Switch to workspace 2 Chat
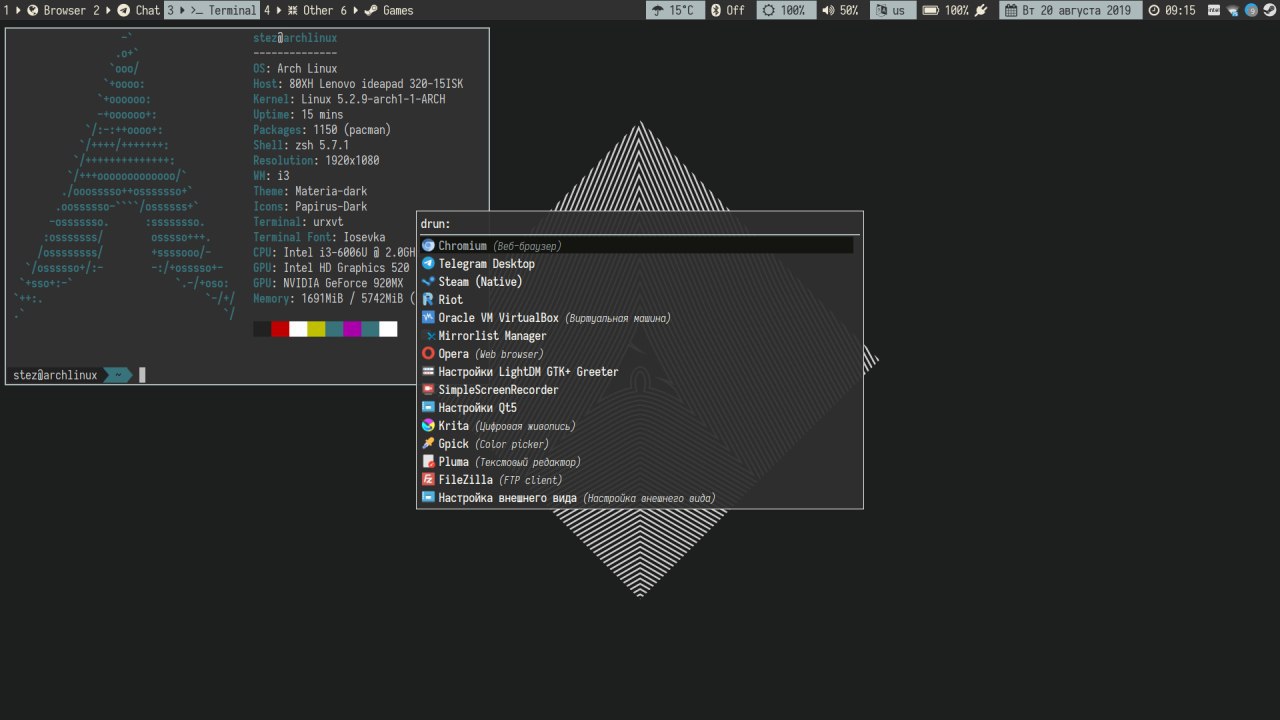 pos(127,10)
